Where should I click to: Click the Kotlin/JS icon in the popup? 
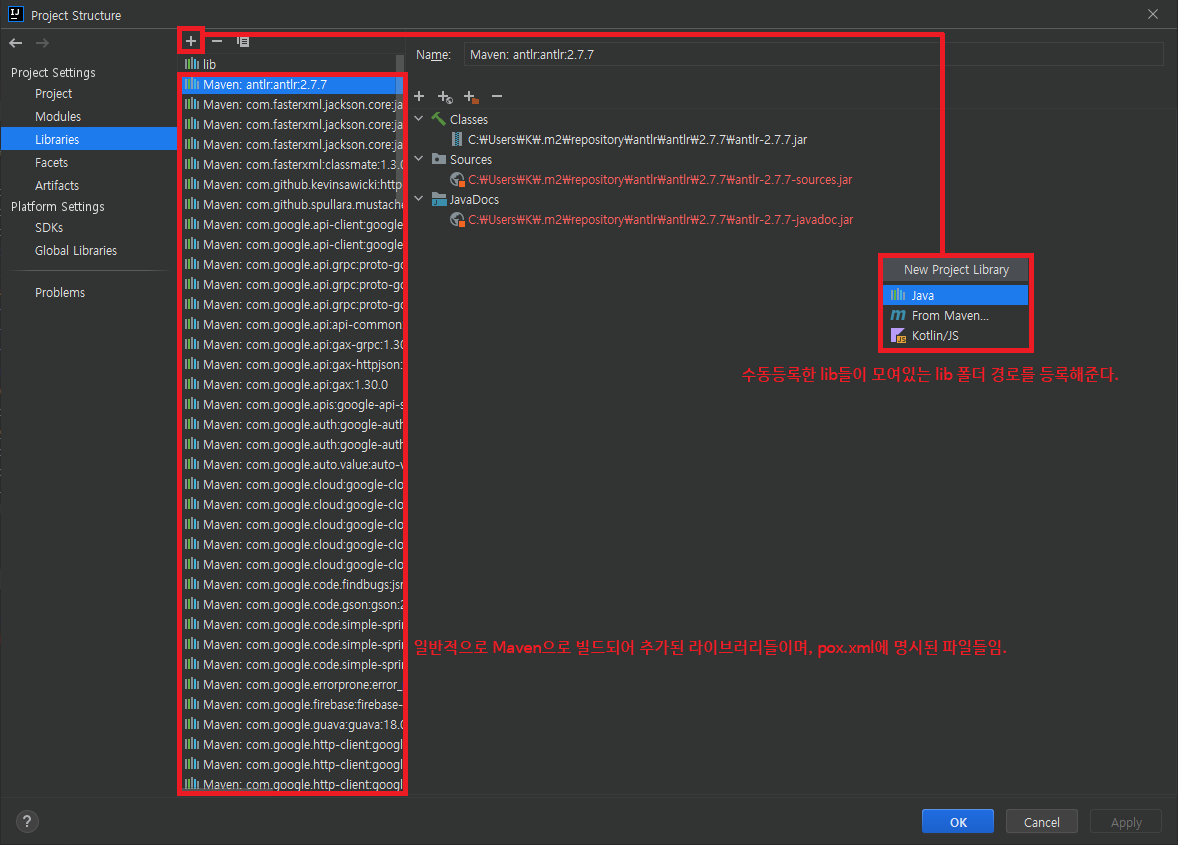[x=898, y=336]
